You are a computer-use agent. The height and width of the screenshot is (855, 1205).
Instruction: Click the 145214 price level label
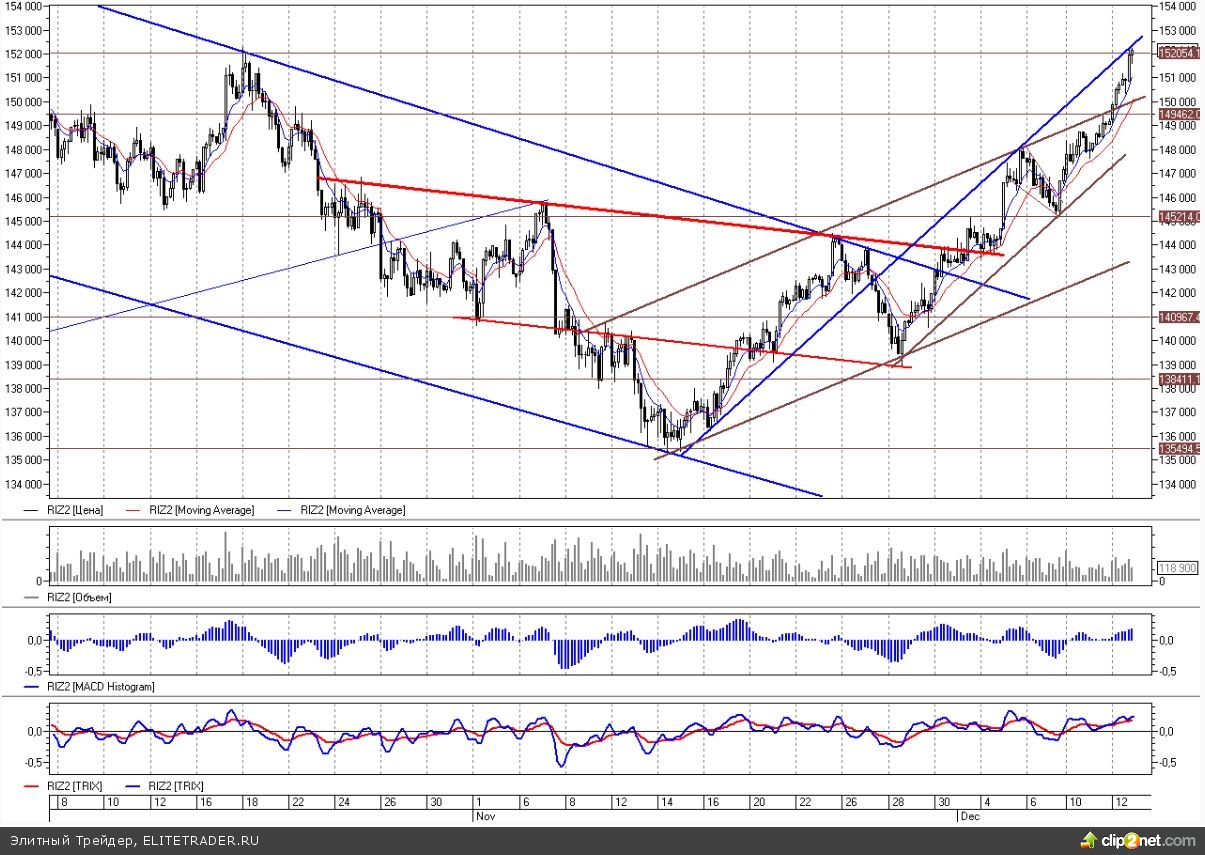pyautogui.click(x=1179, y=216)
